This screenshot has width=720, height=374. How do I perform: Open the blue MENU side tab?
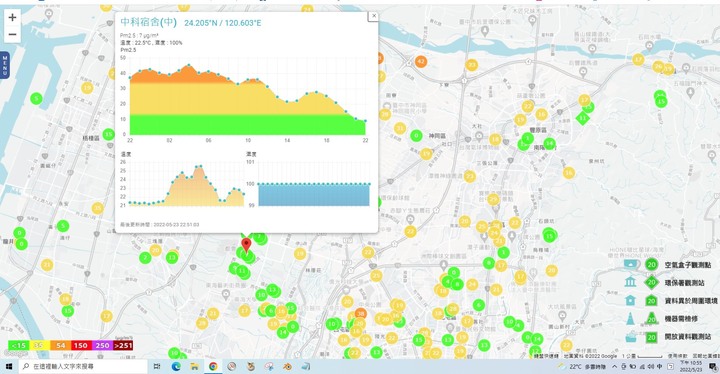pyautogui.click(x=4, y=65)
